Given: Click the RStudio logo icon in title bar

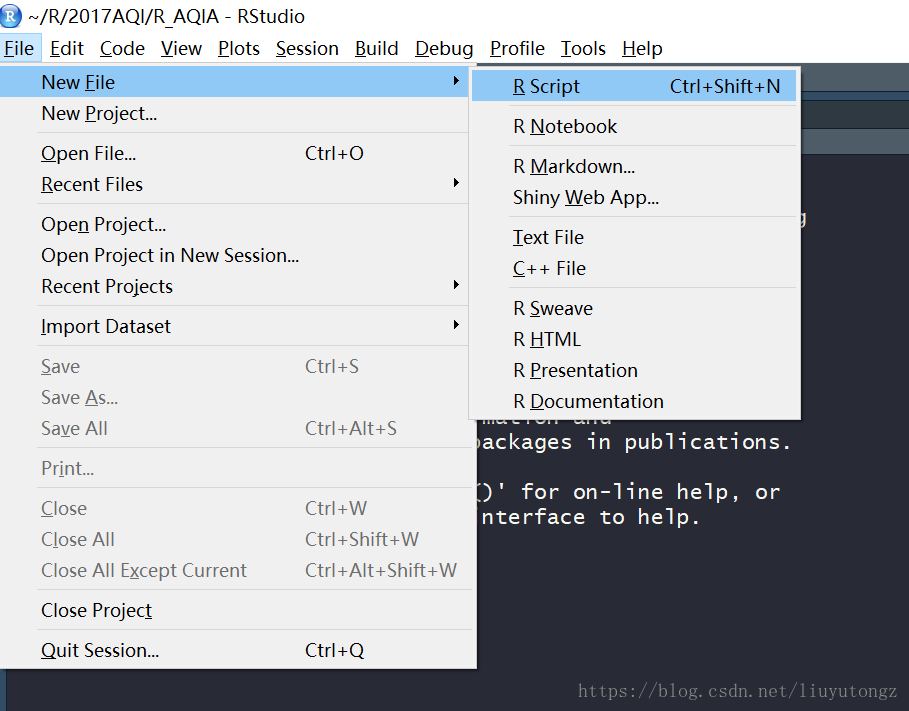Looking at the screenshot, I should point(10,16).
